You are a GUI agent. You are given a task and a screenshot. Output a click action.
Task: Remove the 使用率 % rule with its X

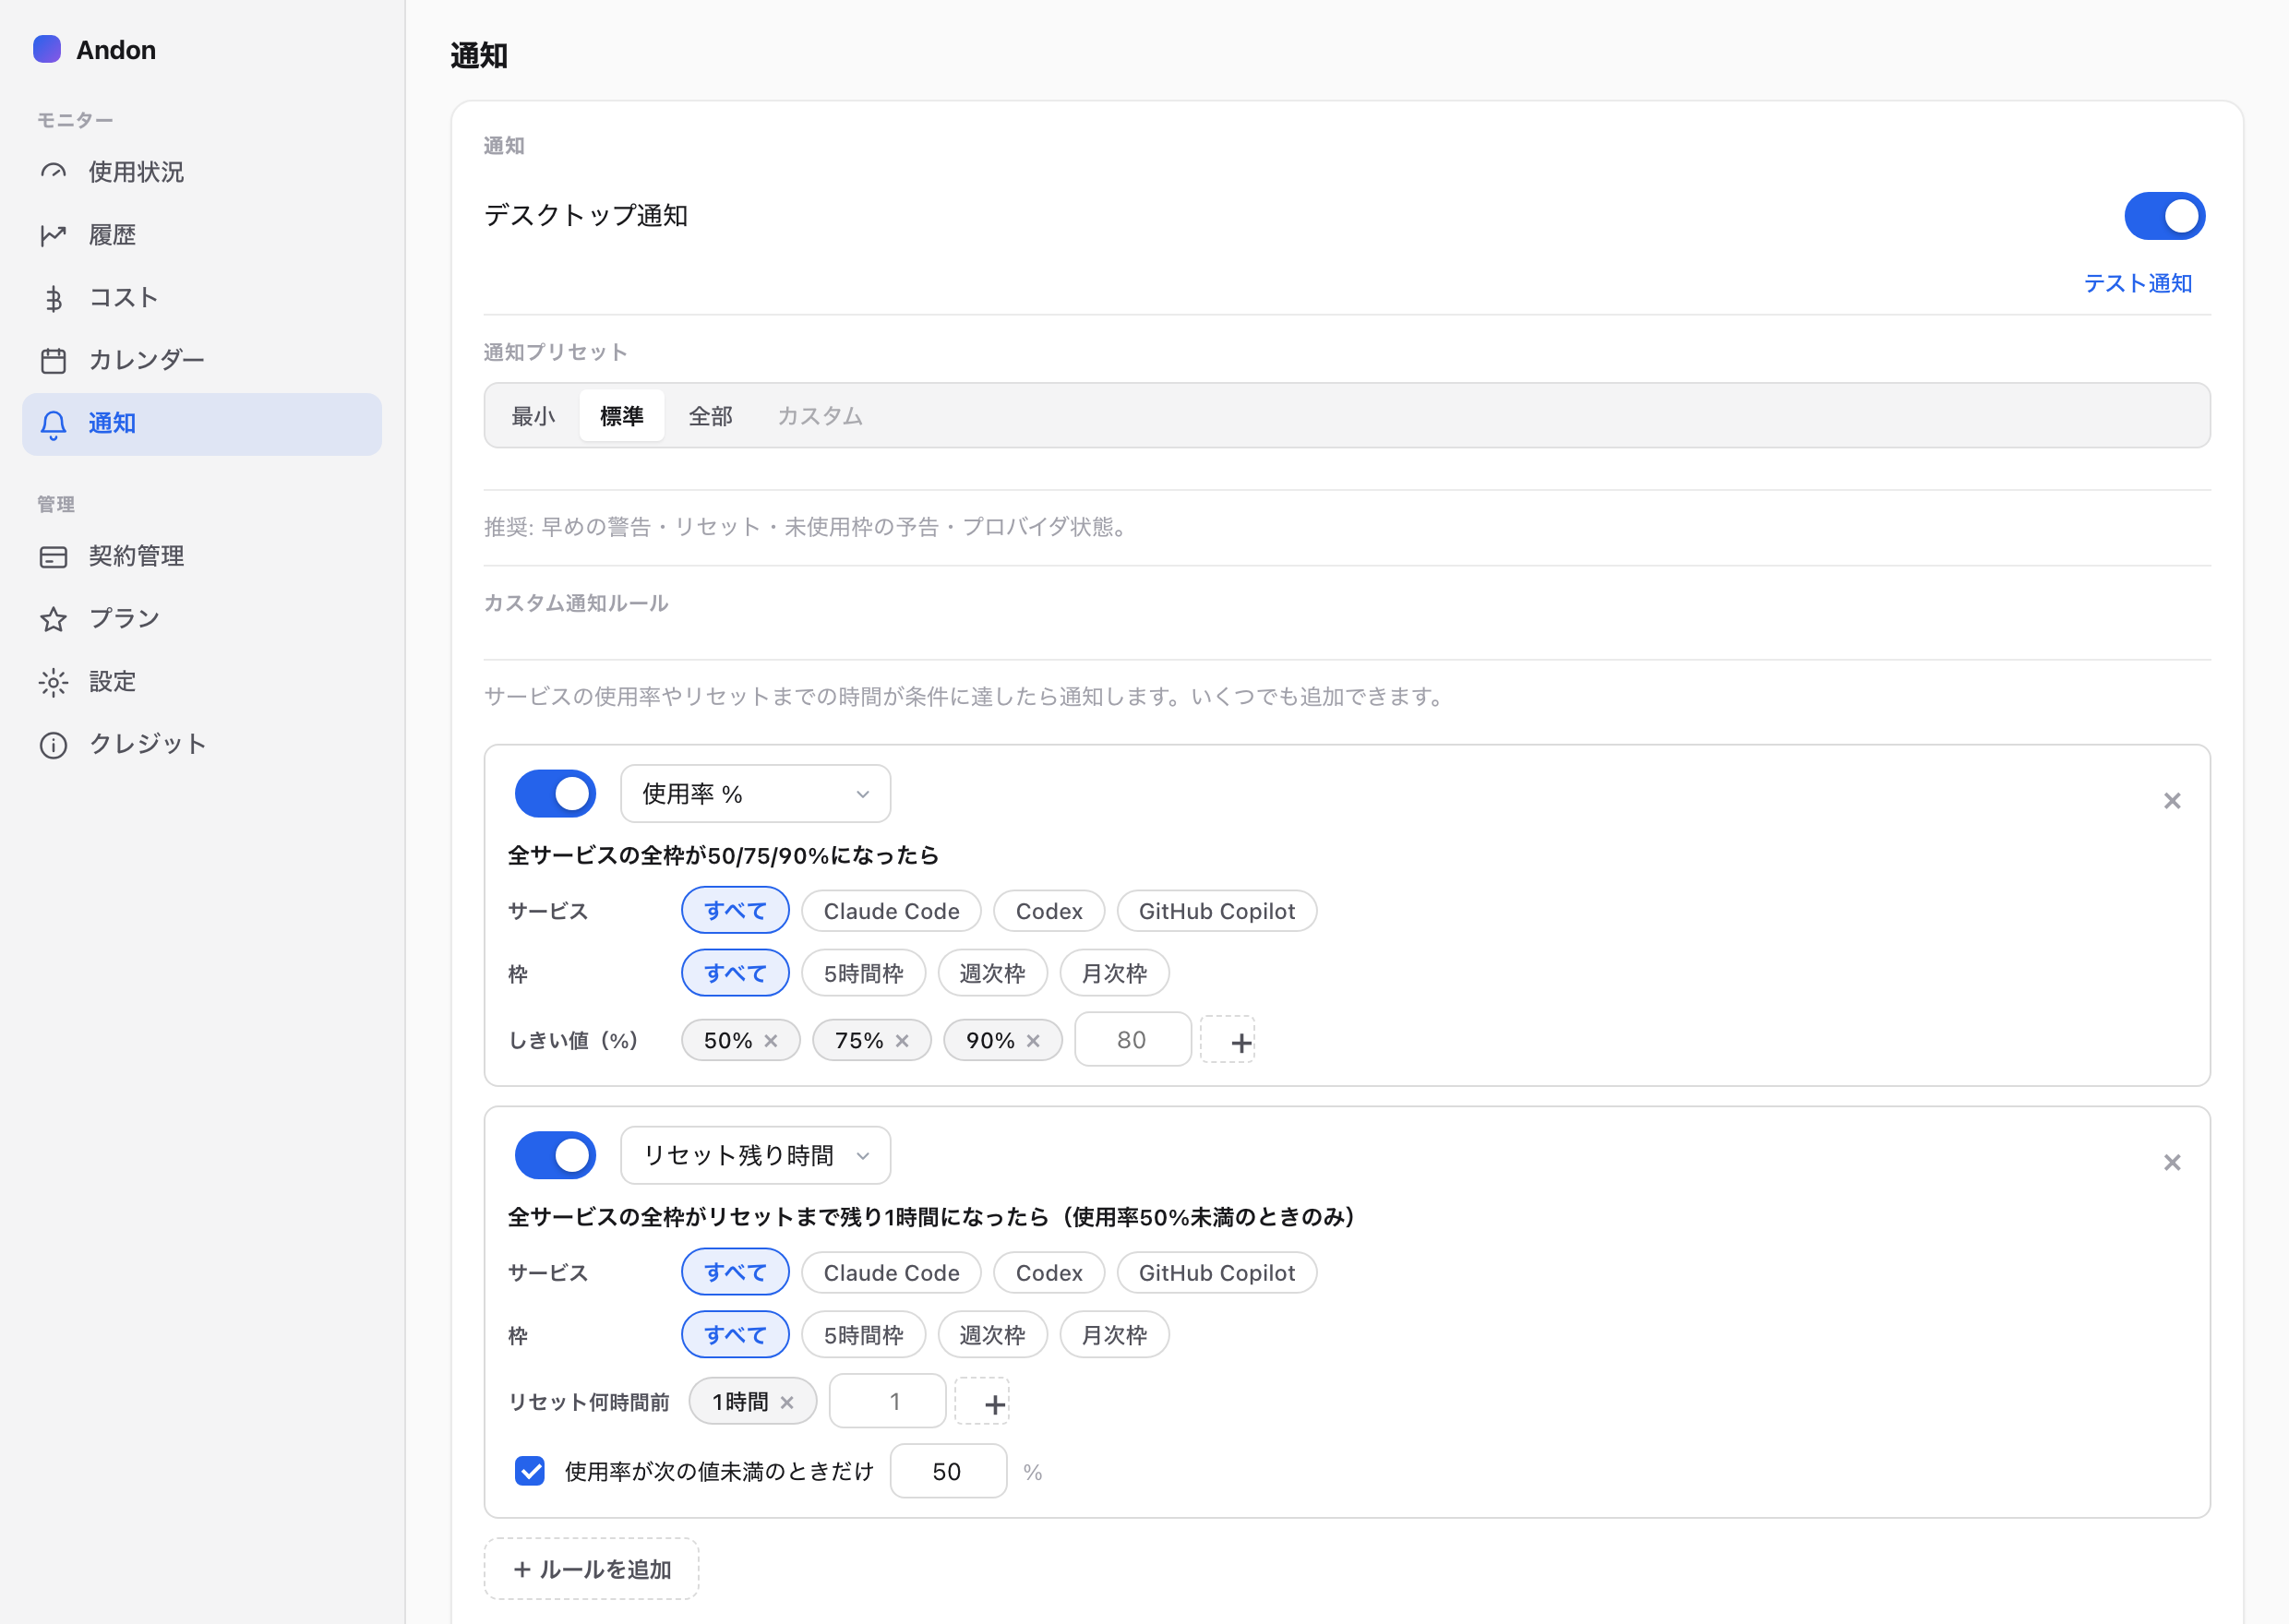pos(2171,800)
